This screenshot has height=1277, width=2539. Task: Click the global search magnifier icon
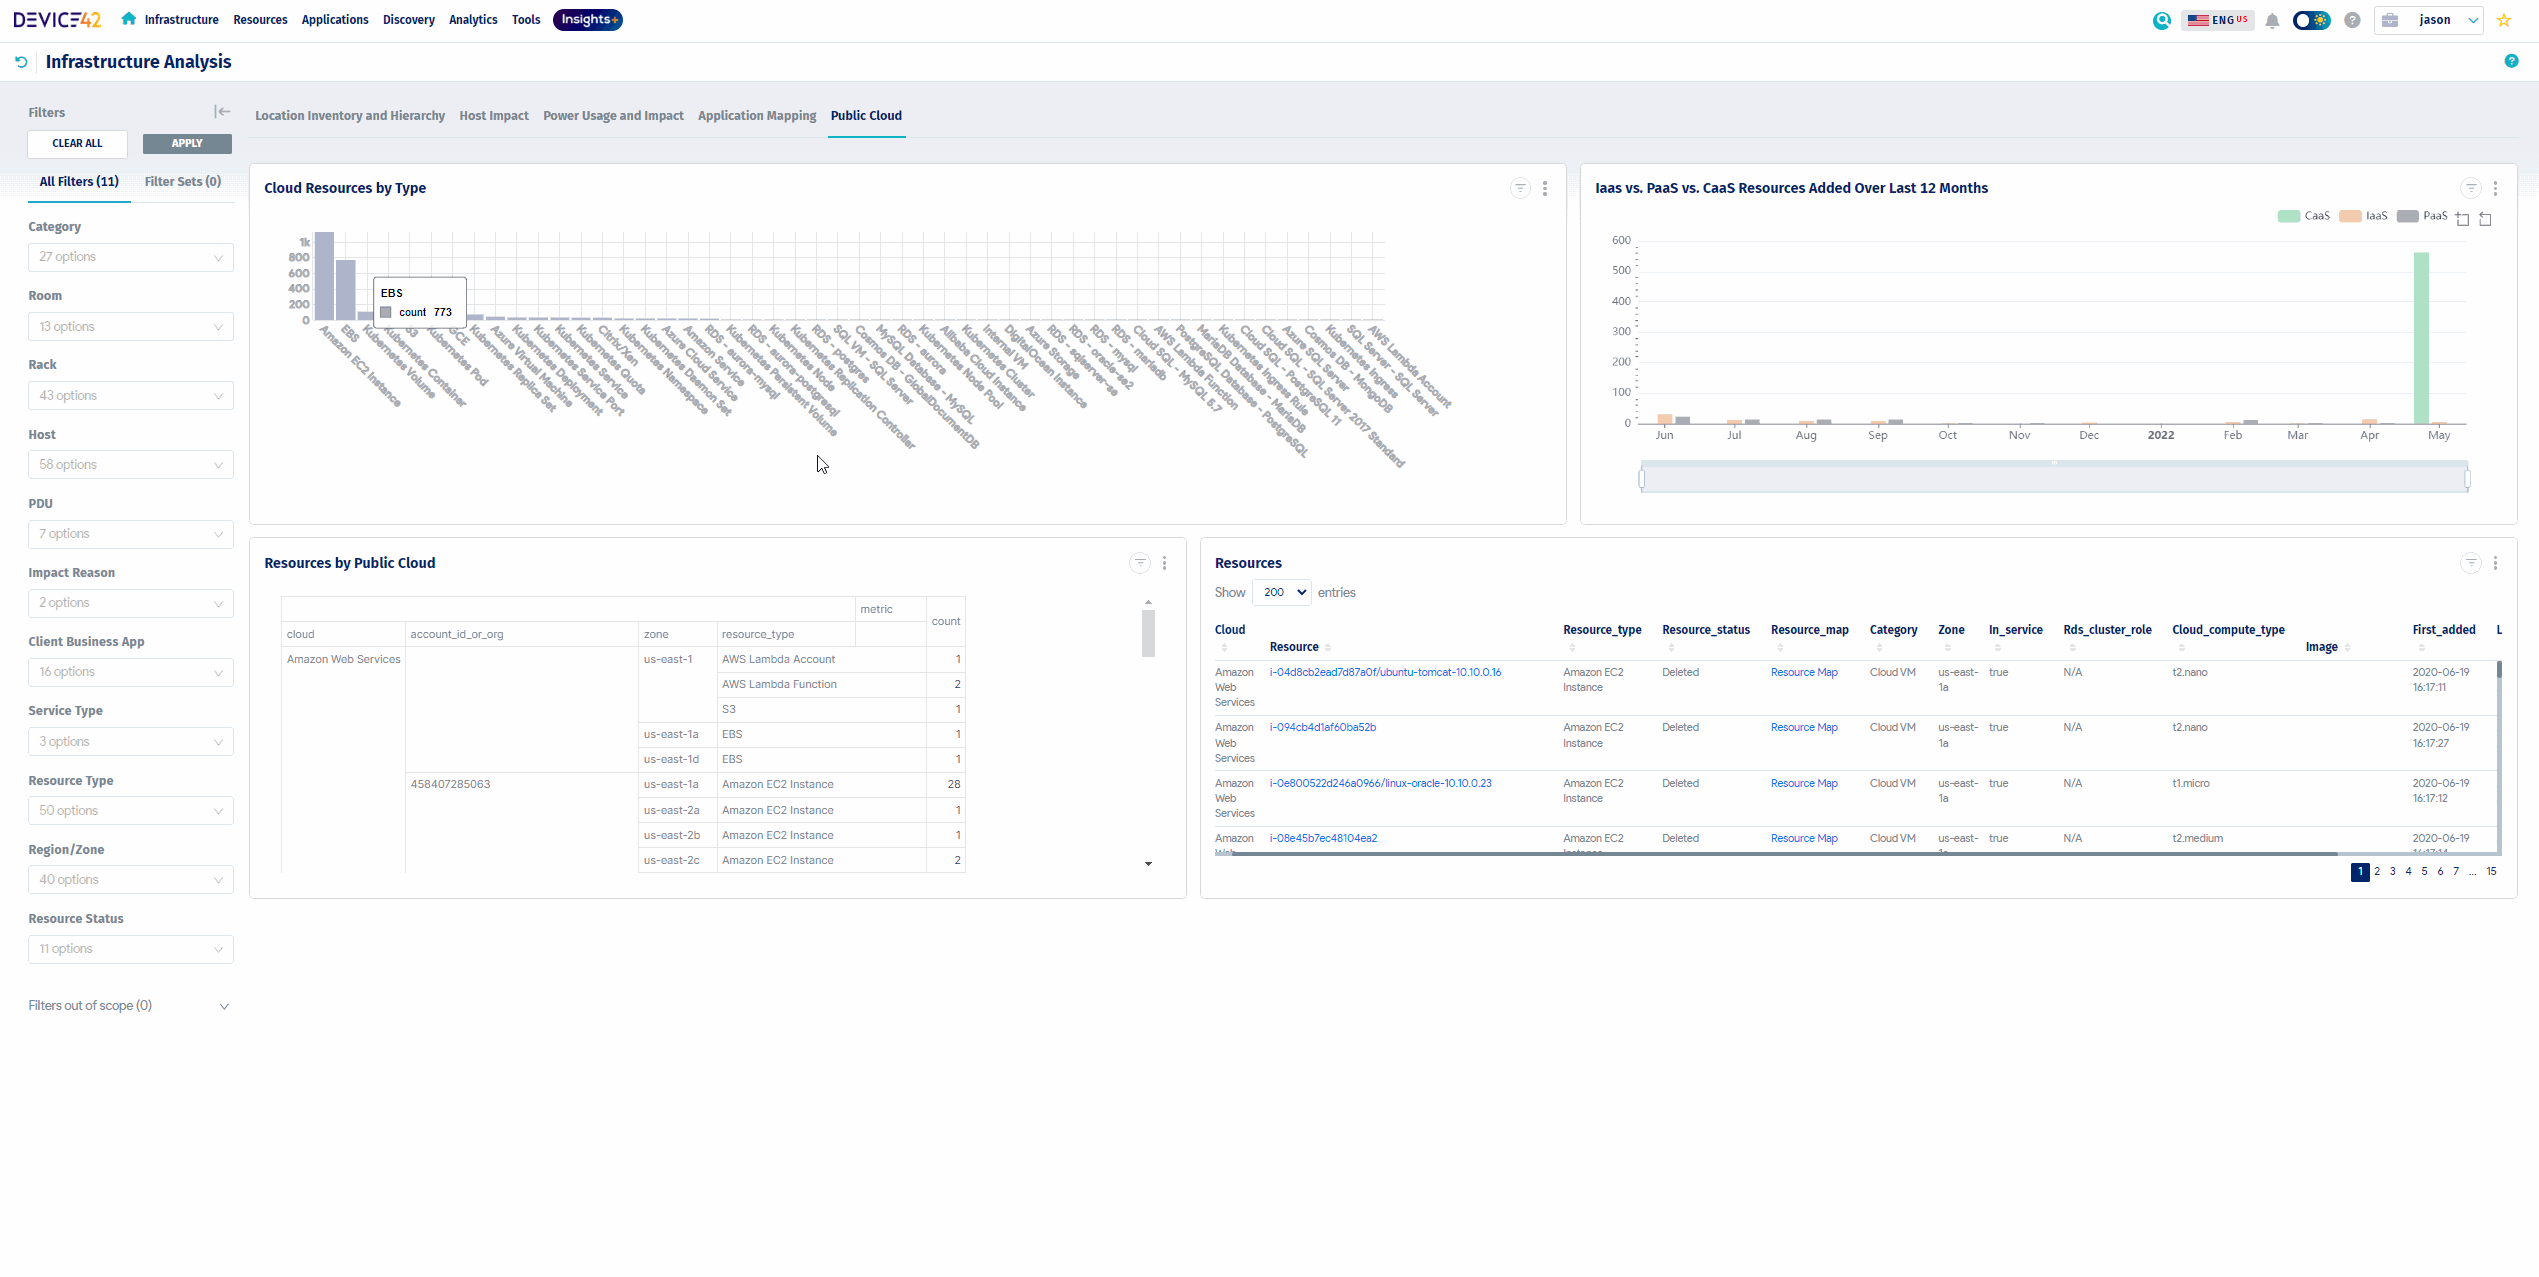point(2162,20)
